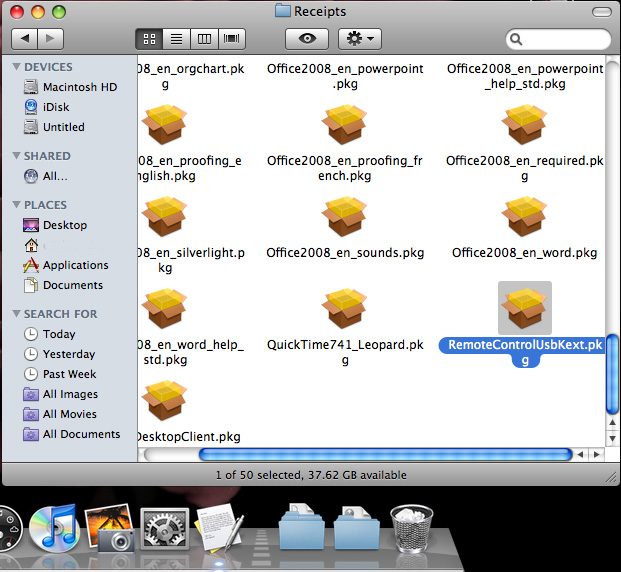Image resolution: width=621 pixels, height=572 pixels.
Task: Open the Documents stack in the Dock
Action: (301, 527)
